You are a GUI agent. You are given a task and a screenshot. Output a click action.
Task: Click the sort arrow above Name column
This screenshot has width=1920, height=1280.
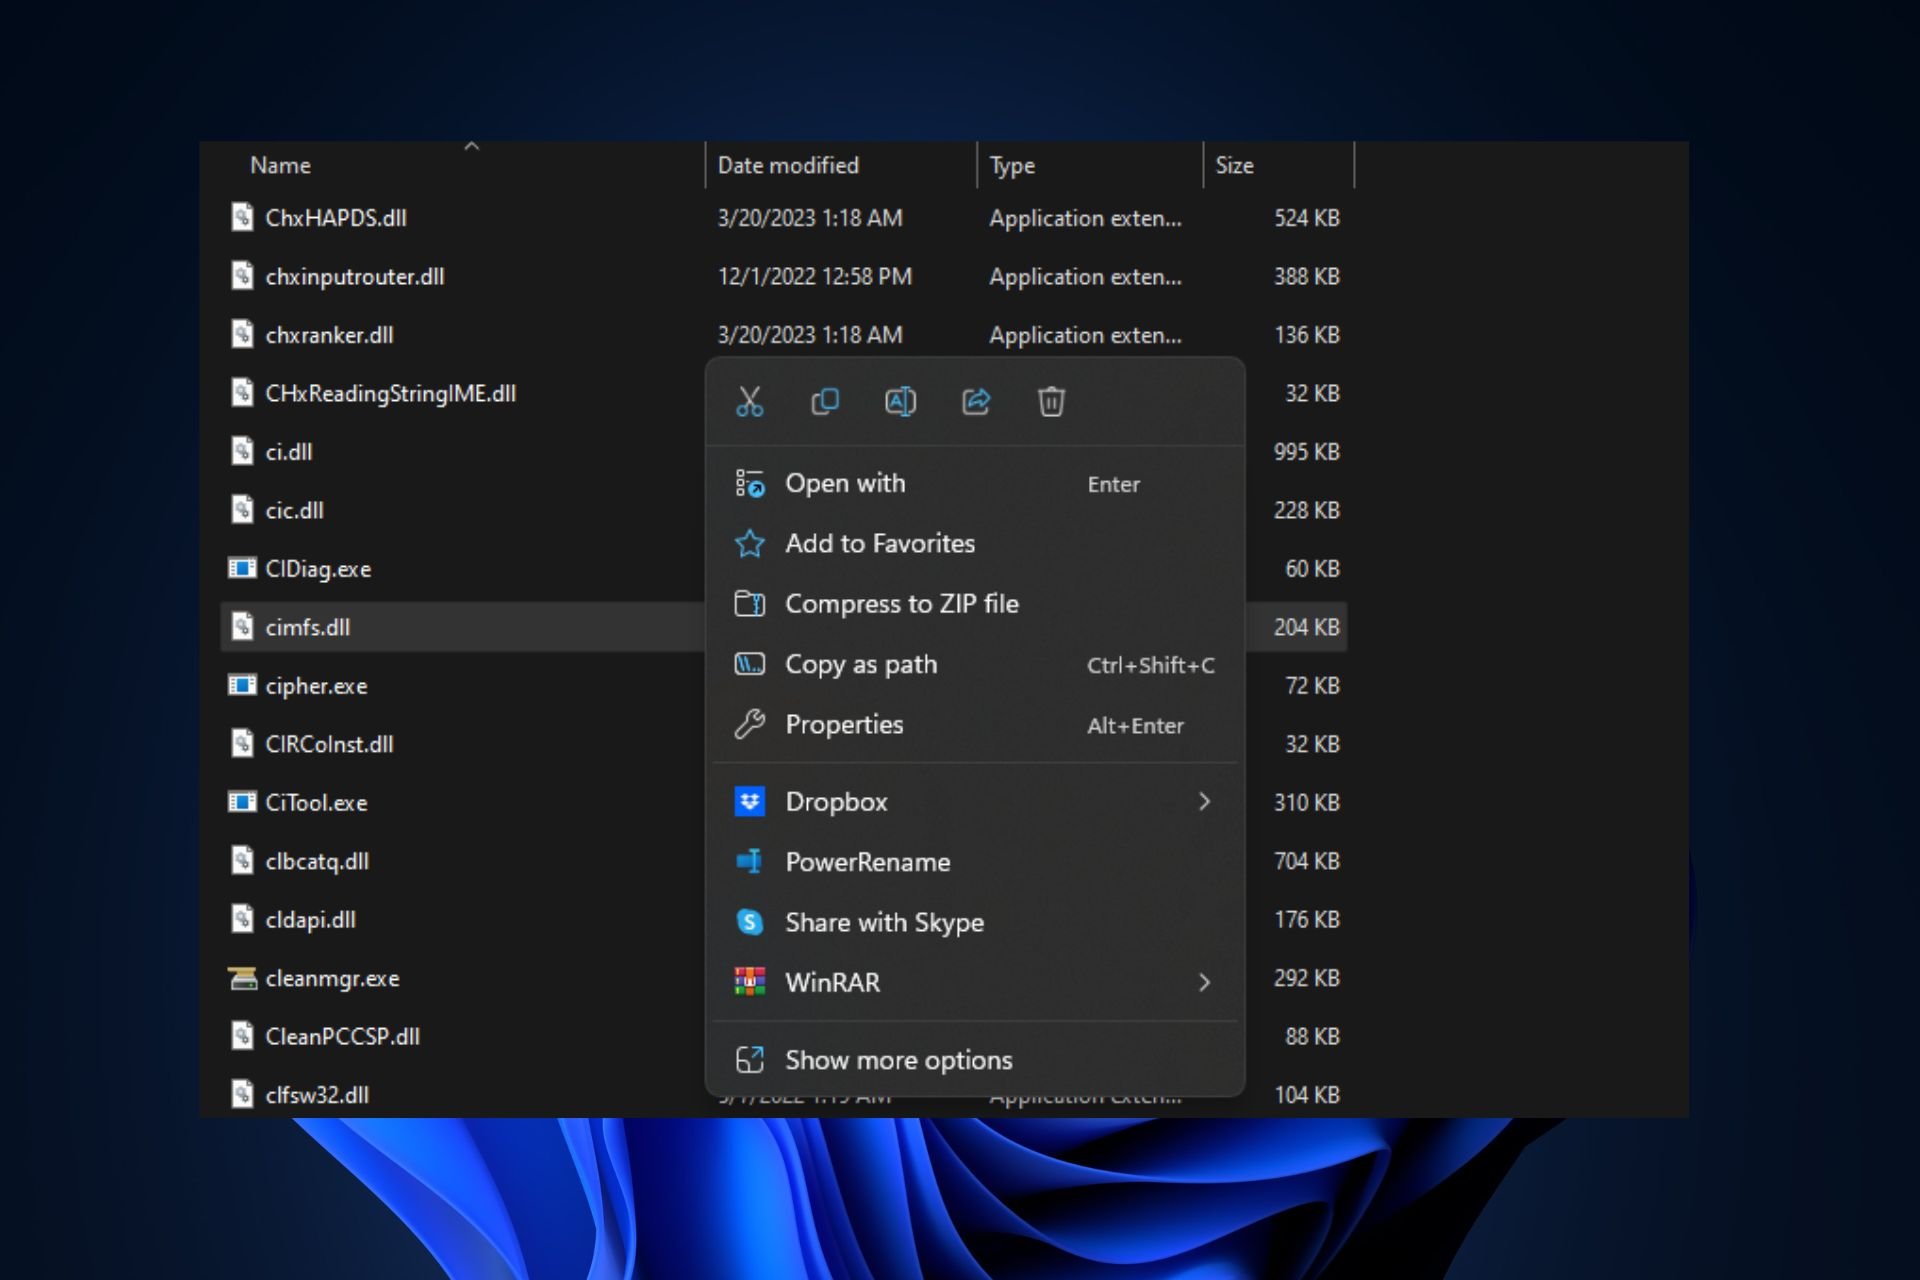472,147
